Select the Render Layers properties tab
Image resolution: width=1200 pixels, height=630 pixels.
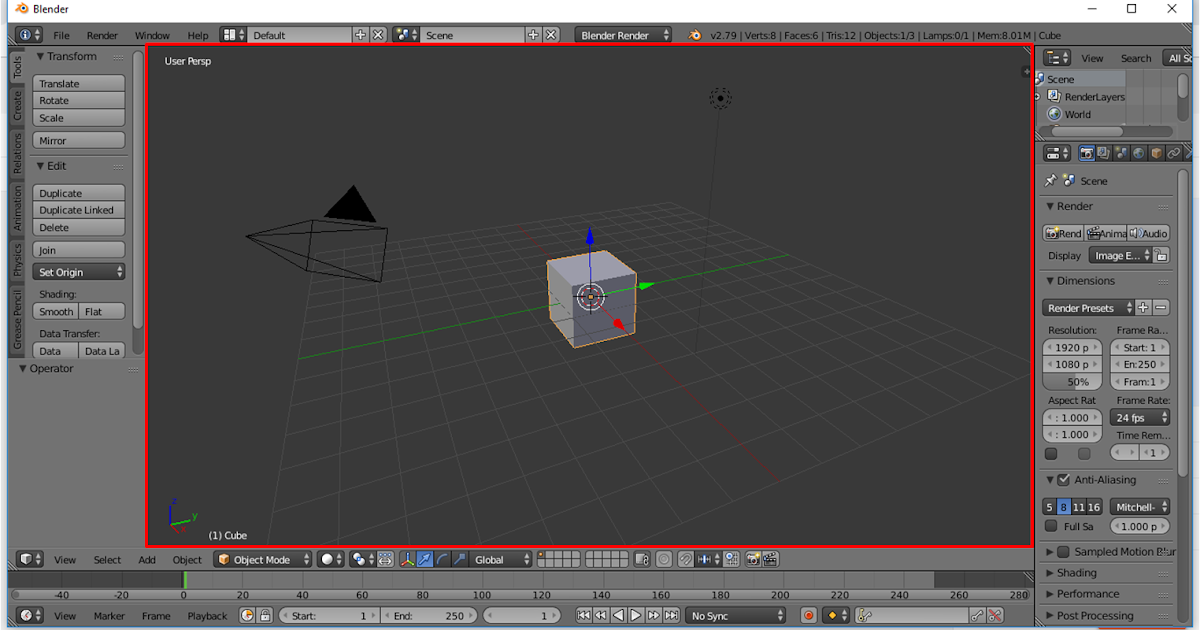tap(1103, 152)
